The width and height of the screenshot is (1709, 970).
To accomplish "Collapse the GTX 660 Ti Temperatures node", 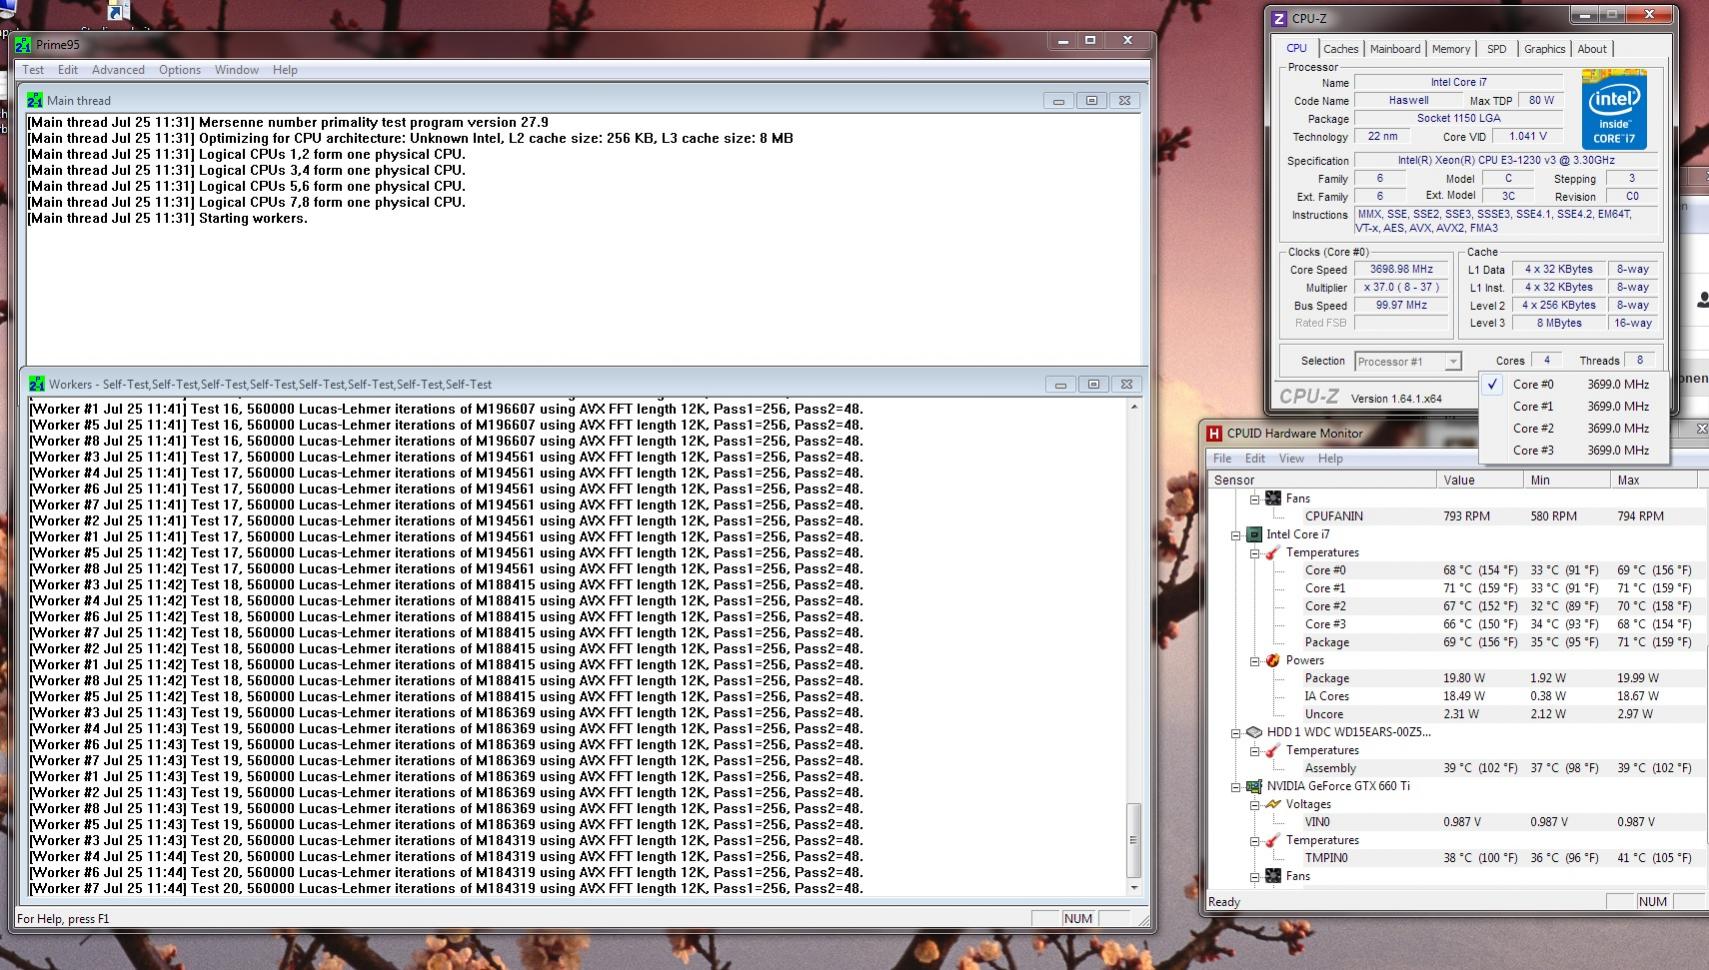I will coord(1255,841).
